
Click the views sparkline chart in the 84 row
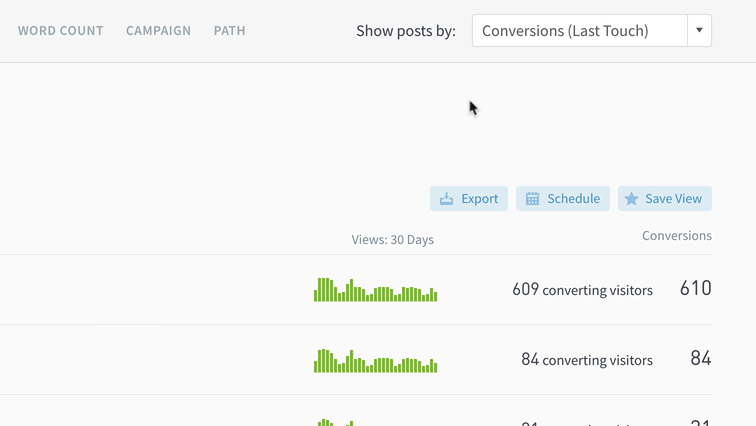(x=376, y=360)
